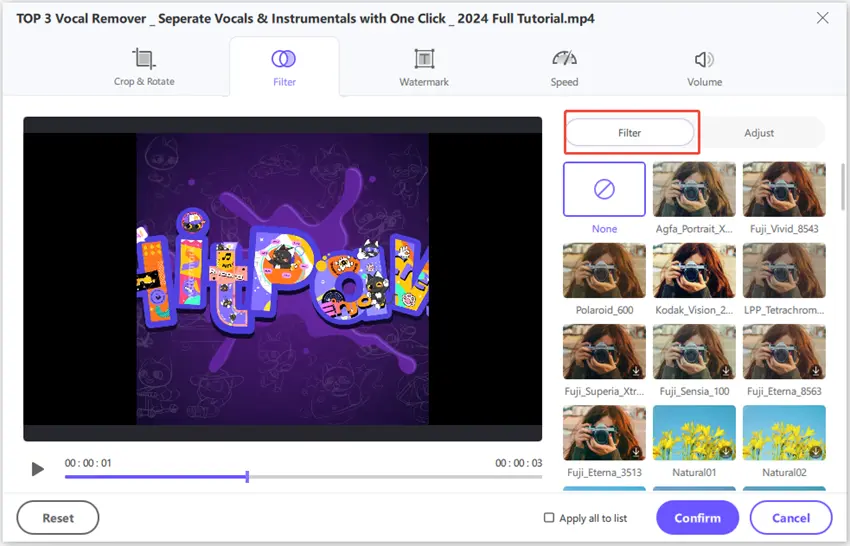
Task: Open the Watermark tab
Action: (x=424, y=67)
